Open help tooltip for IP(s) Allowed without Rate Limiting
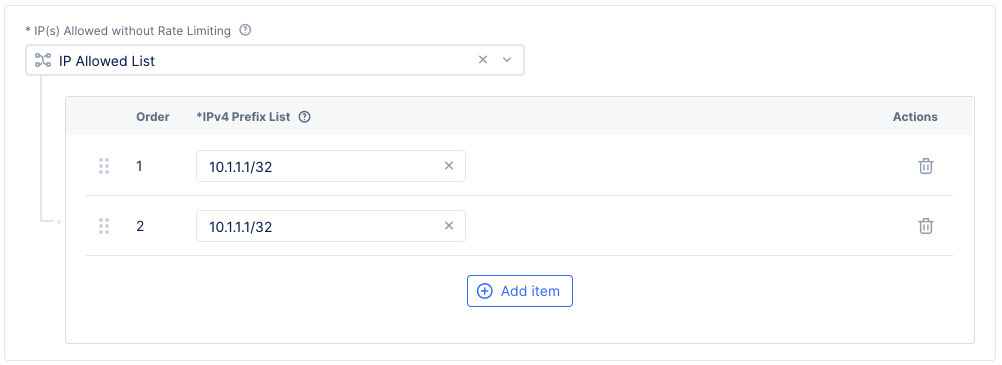Viewport: 1002px width, 365px height. (x=245, y=30)
